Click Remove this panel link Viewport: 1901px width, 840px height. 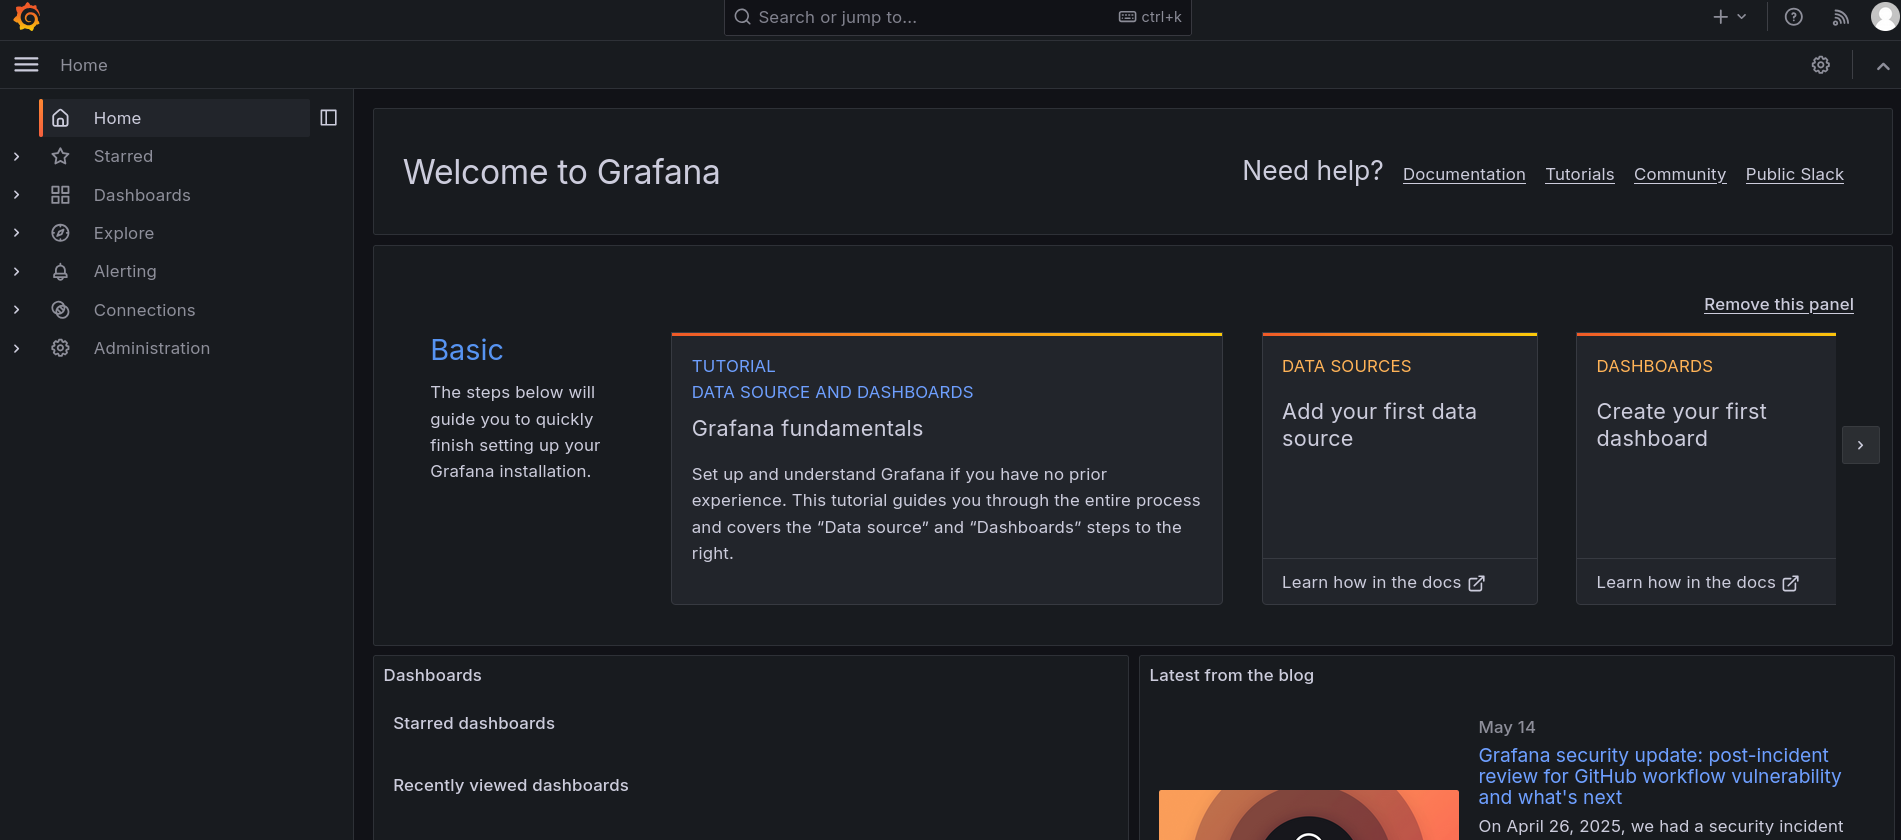1778,304
